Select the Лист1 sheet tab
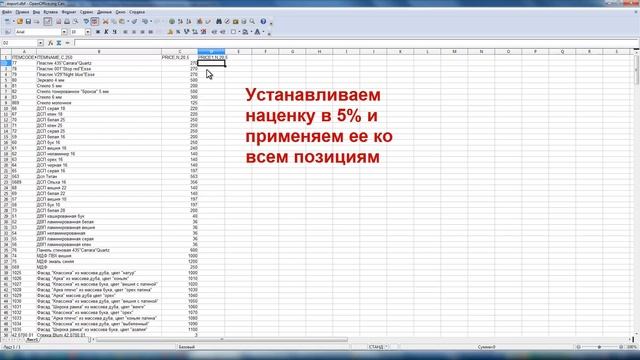 32,340
